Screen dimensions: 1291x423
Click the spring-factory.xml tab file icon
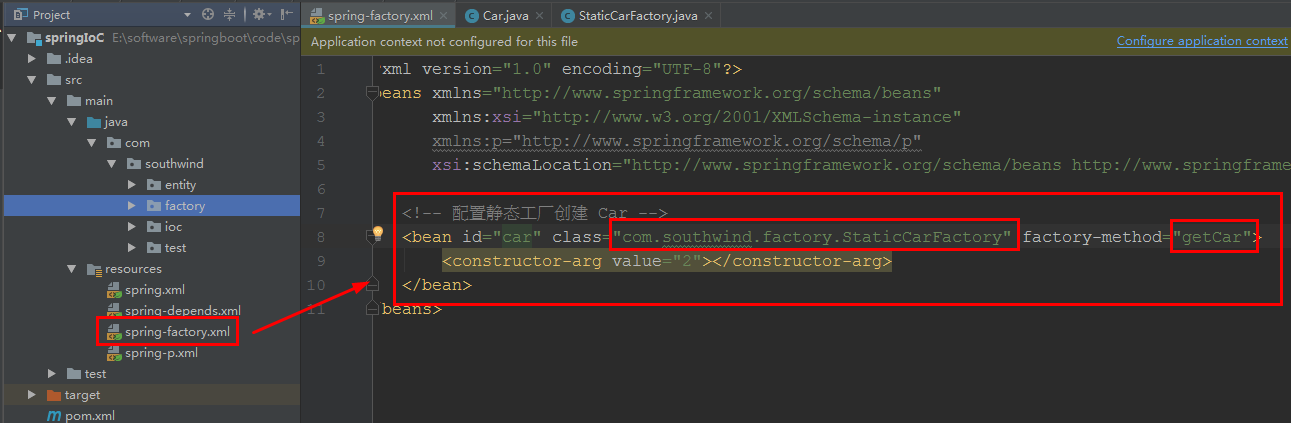(x=318, y=16)
